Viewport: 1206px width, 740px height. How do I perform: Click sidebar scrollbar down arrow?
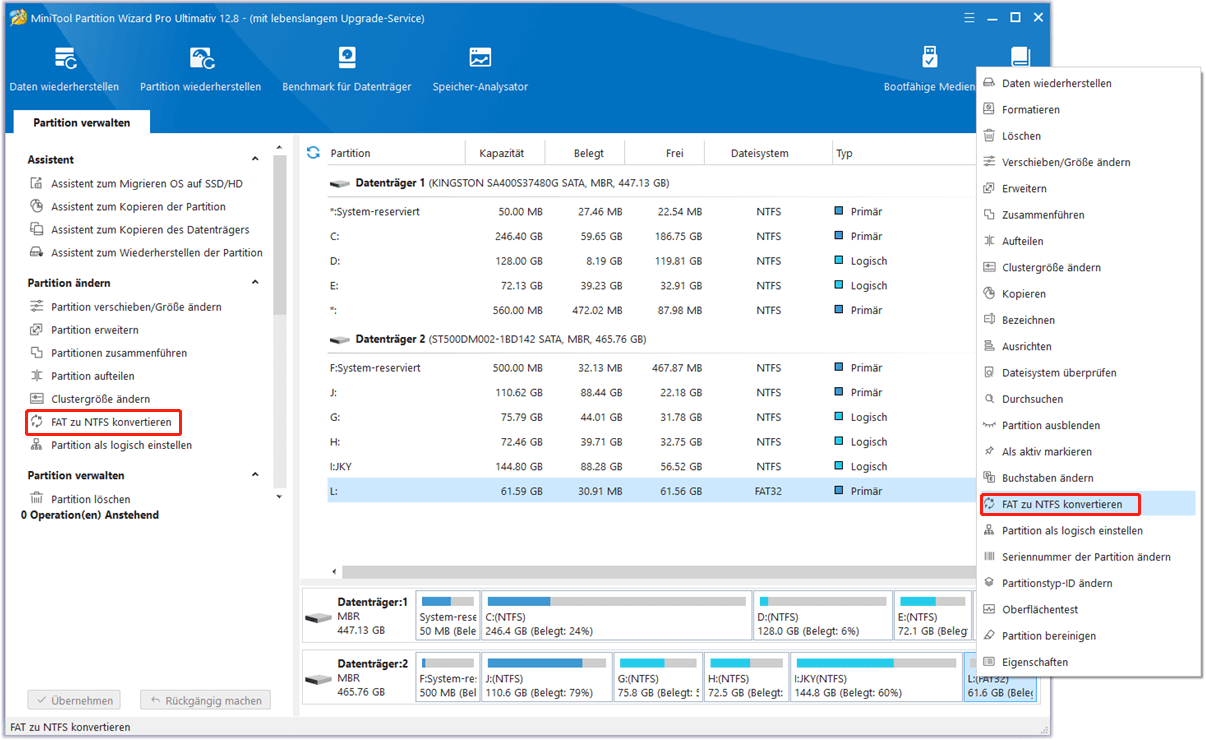280,496
